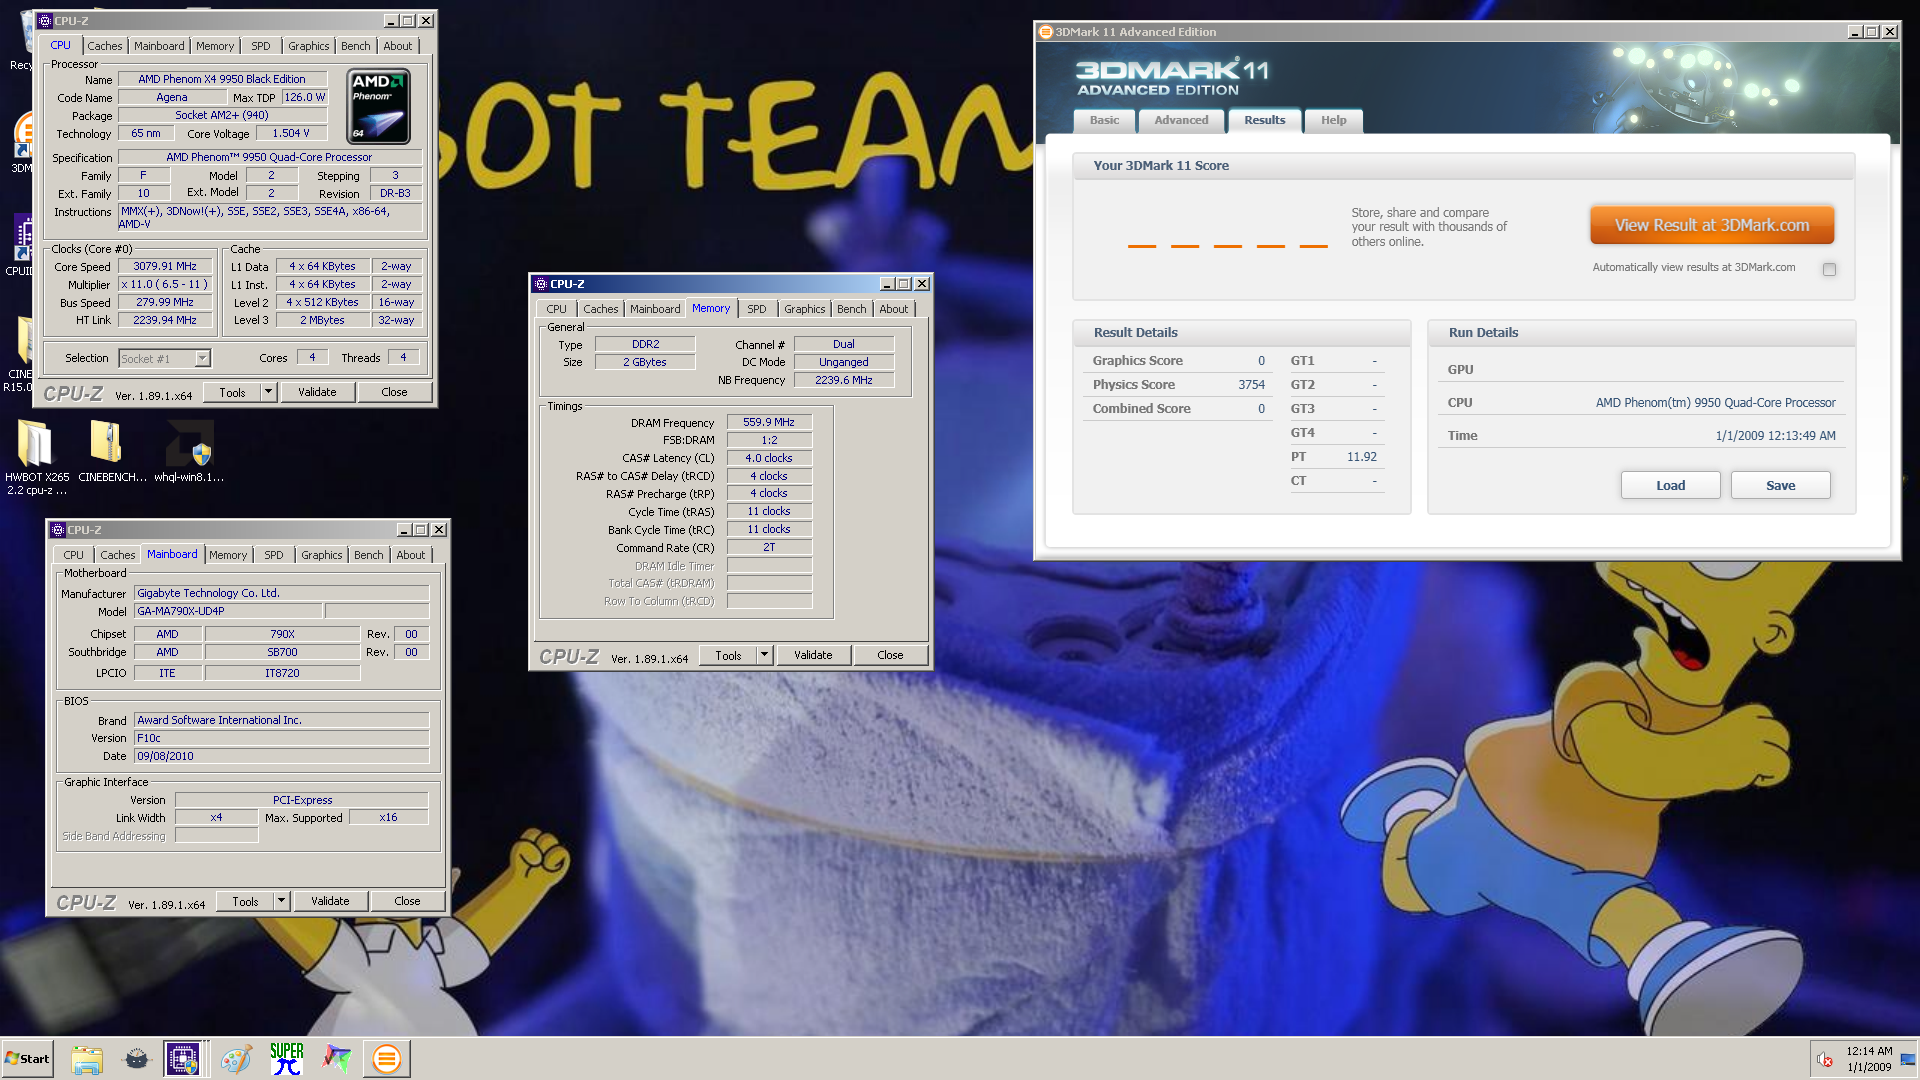Click View Result at 3DMark.com button

tap(1712, 225)
